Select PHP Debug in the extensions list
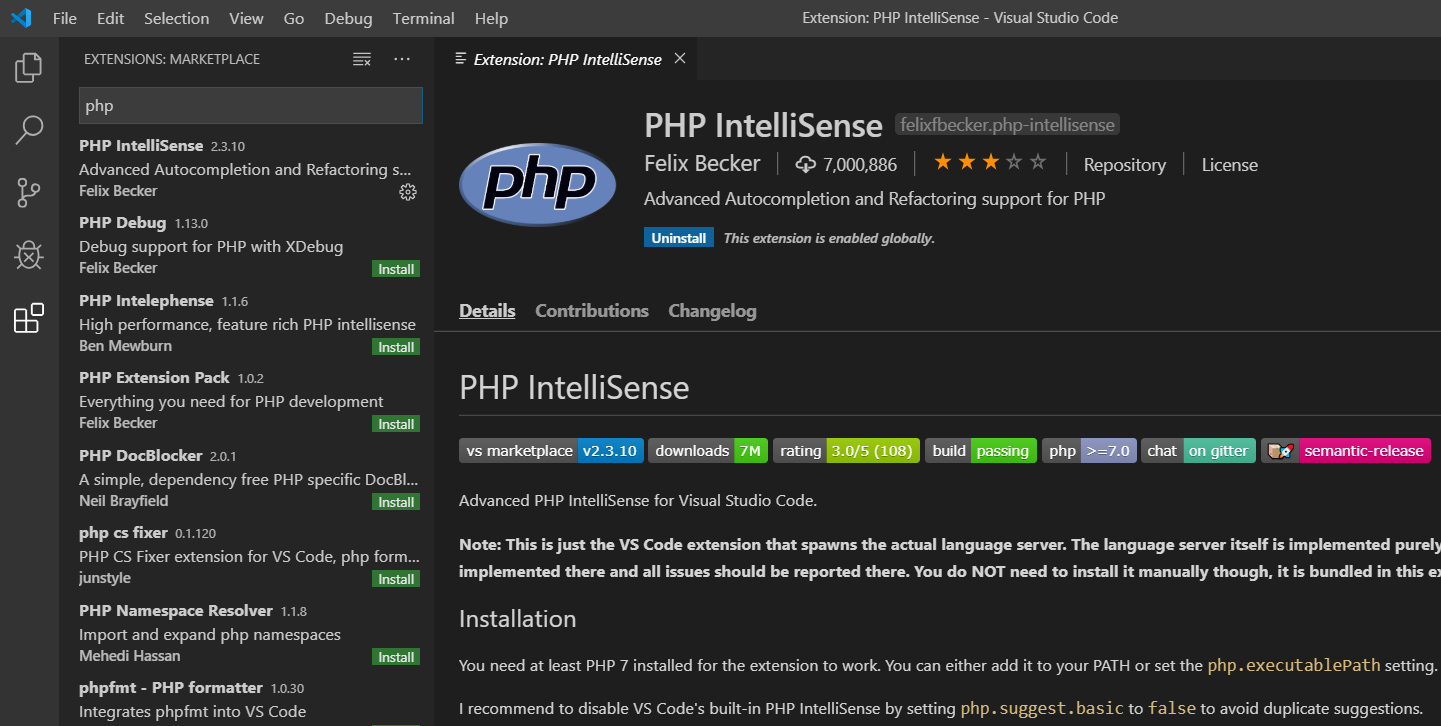 click(247, 246)
